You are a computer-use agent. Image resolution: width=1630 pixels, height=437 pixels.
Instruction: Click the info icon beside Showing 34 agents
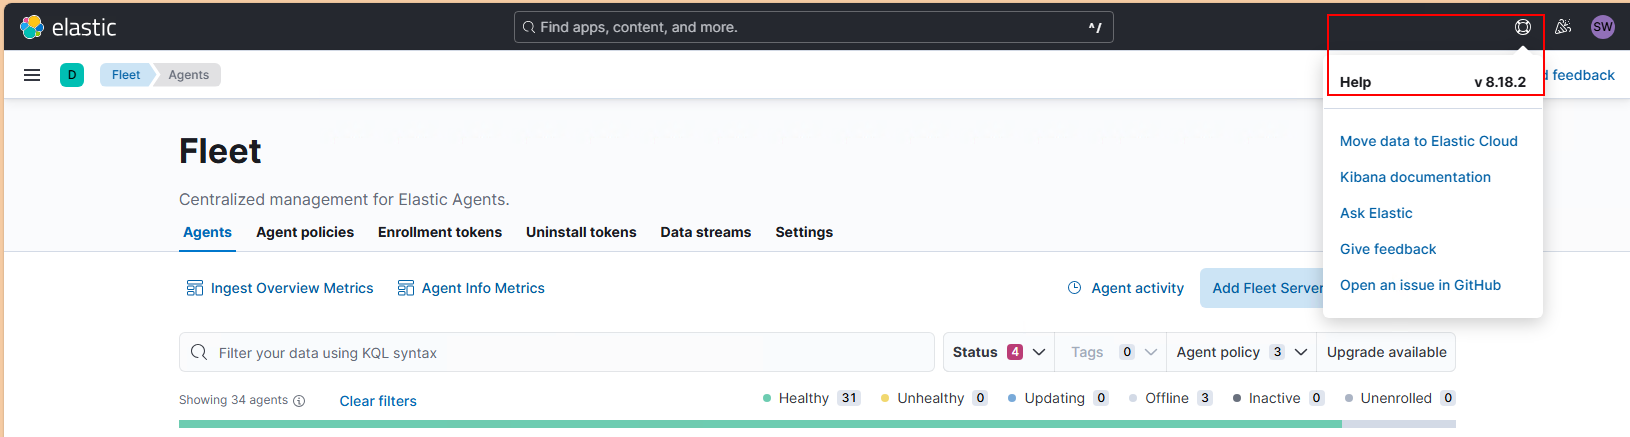[x=299, y=401]
